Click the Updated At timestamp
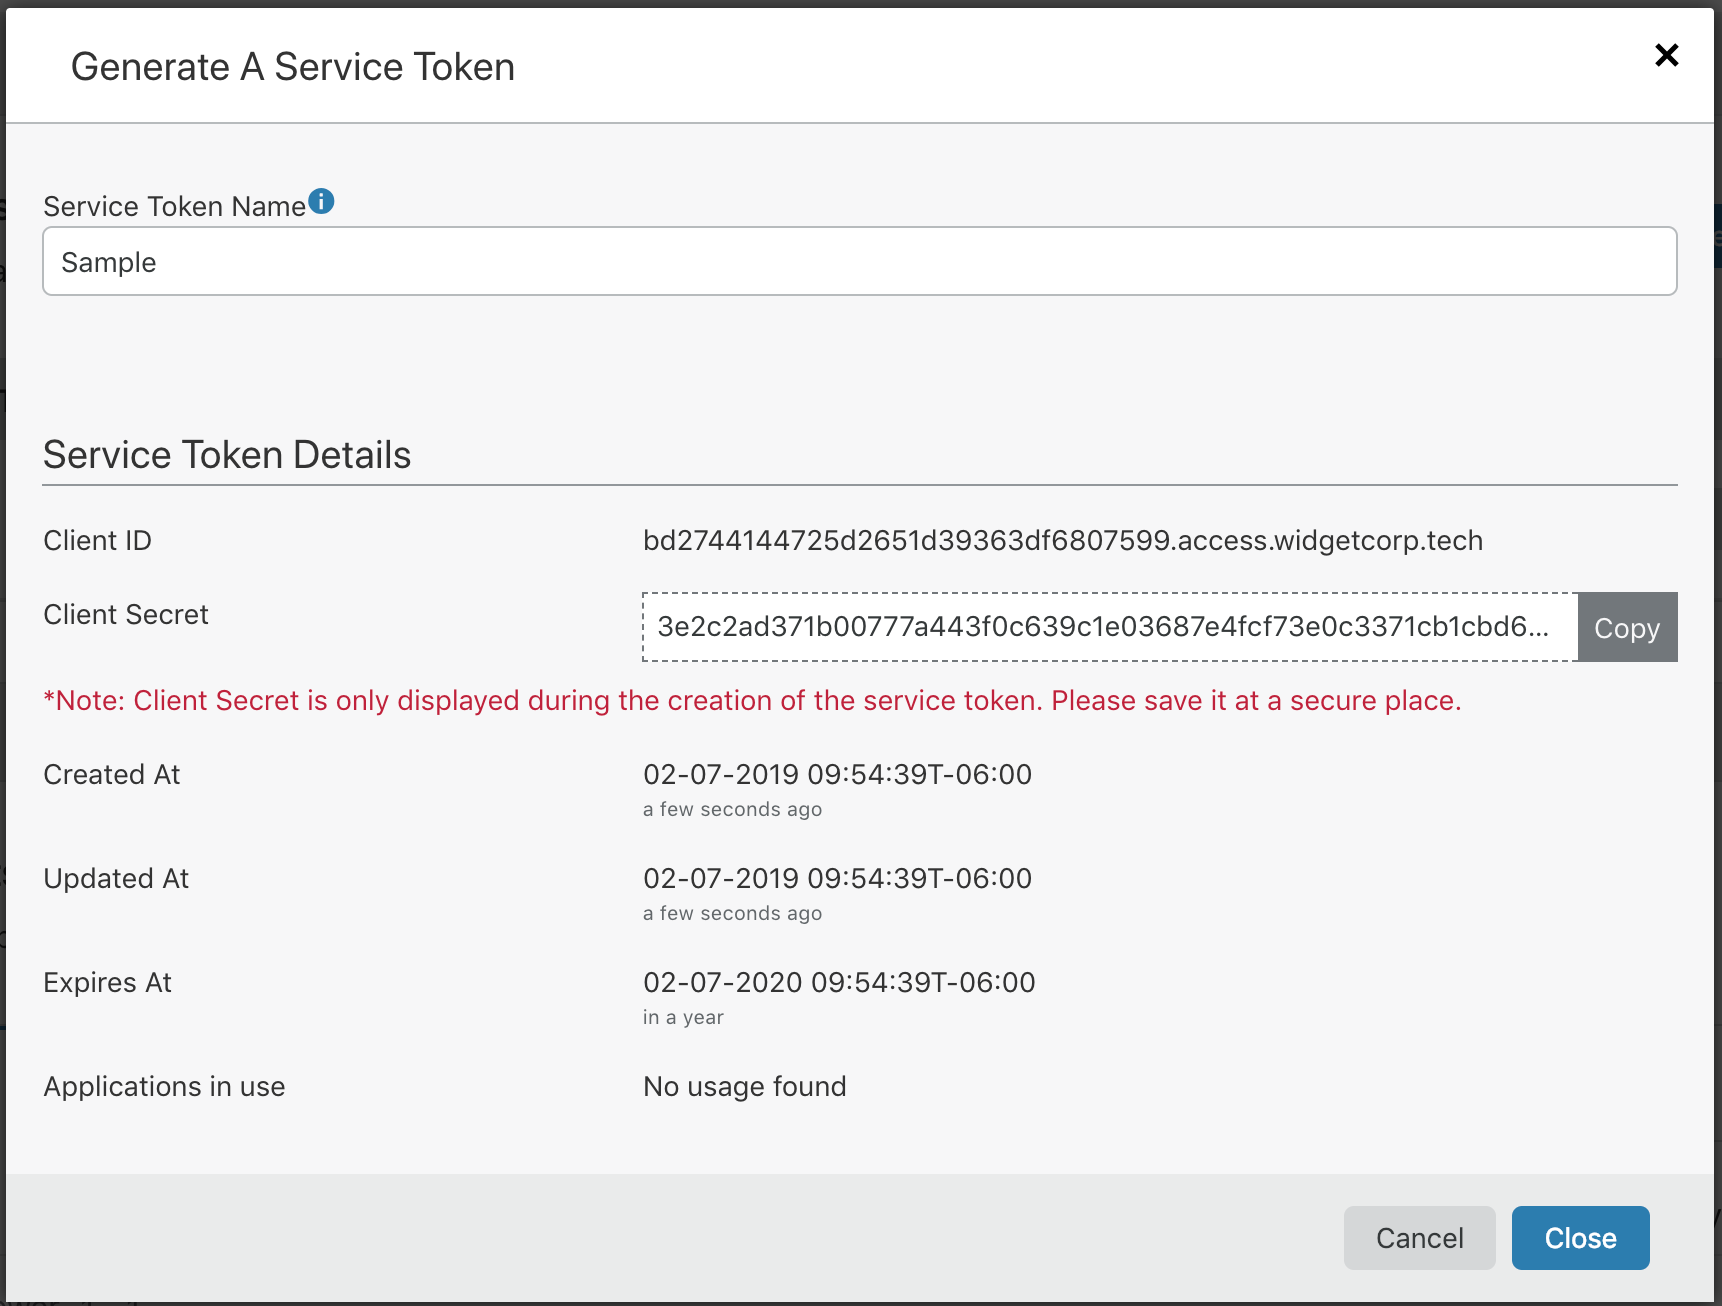The height and width of the screenshot is (1306, 1722). tap(837, 878)
